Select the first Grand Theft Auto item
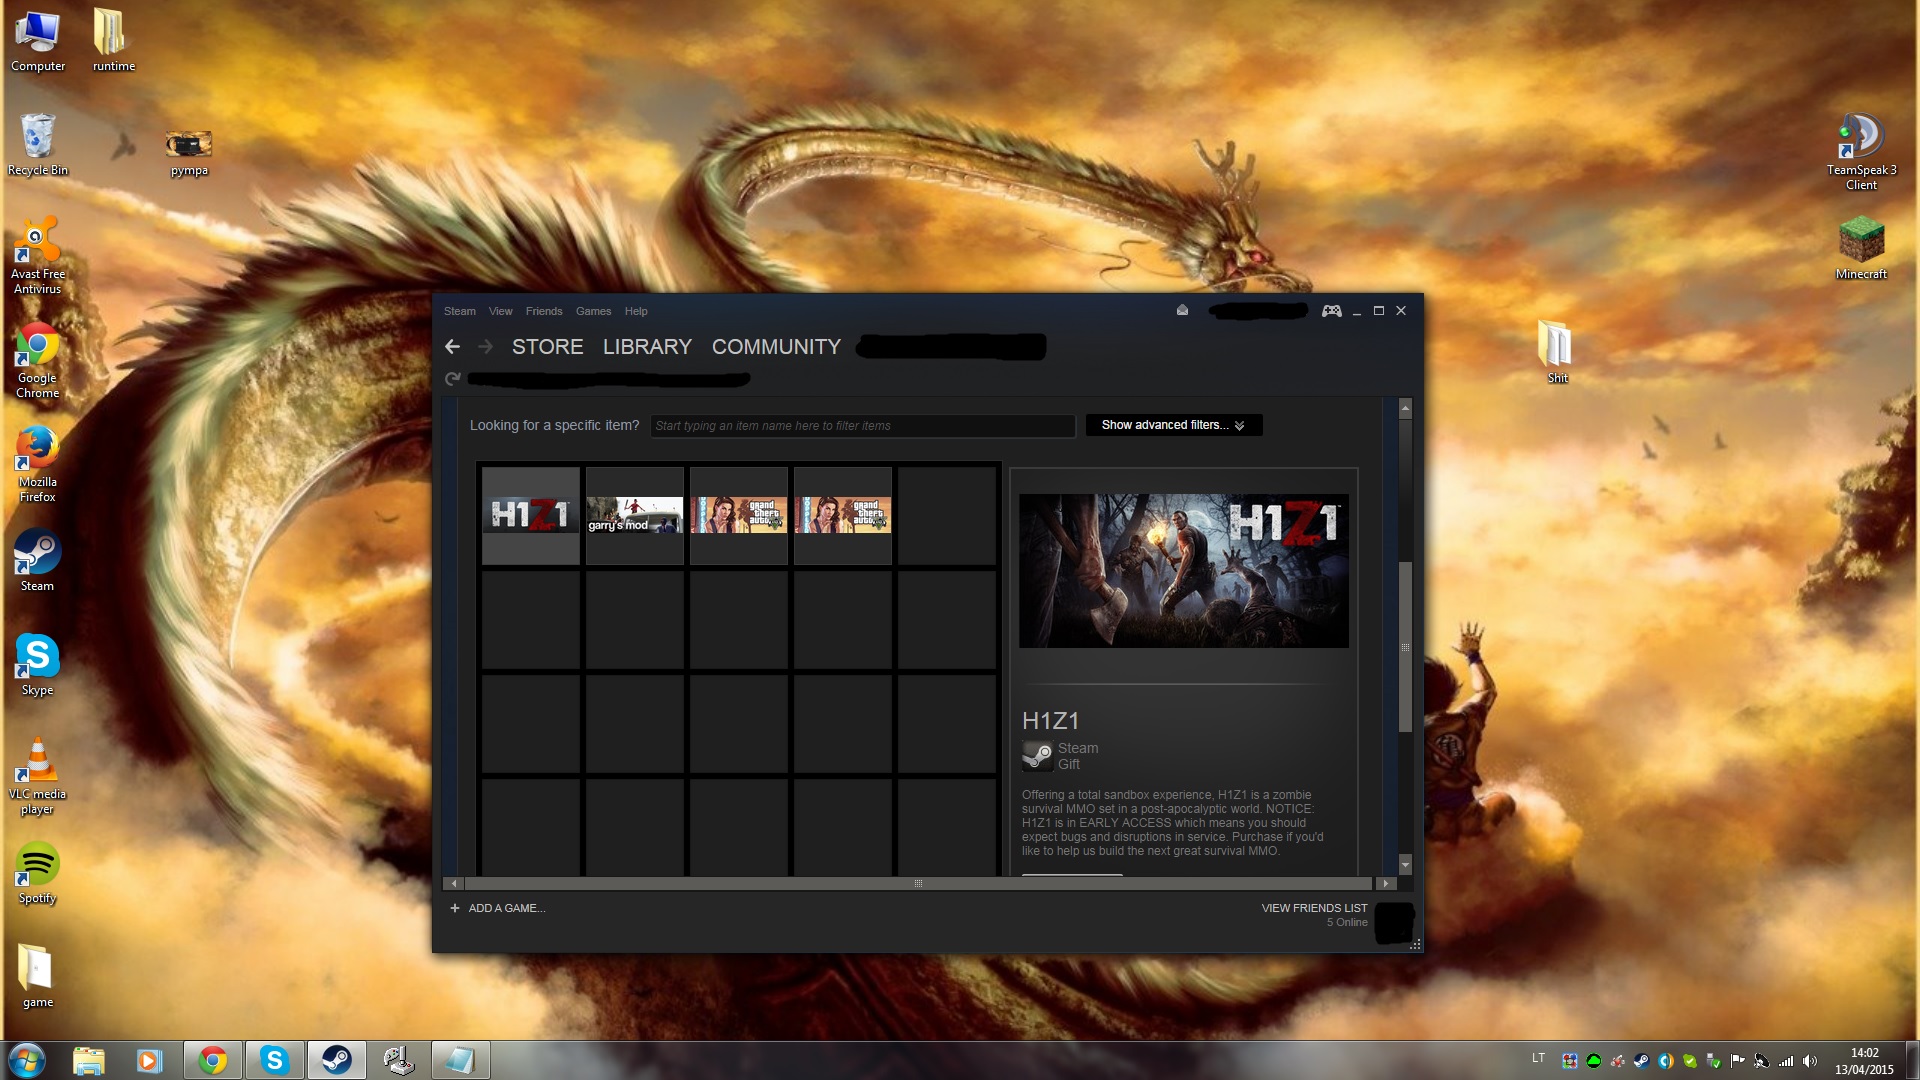This screenshot has width=1920, height=1080. (x=739, y=516)
